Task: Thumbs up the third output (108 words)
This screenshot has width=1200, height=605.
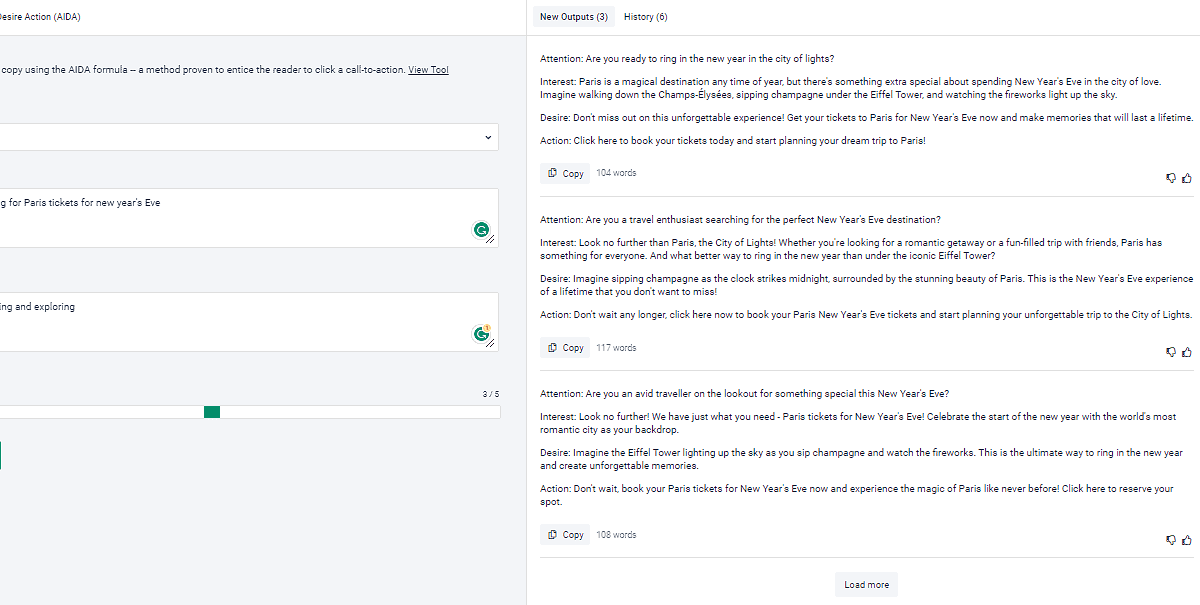Action: click(x=1187, y=540)
